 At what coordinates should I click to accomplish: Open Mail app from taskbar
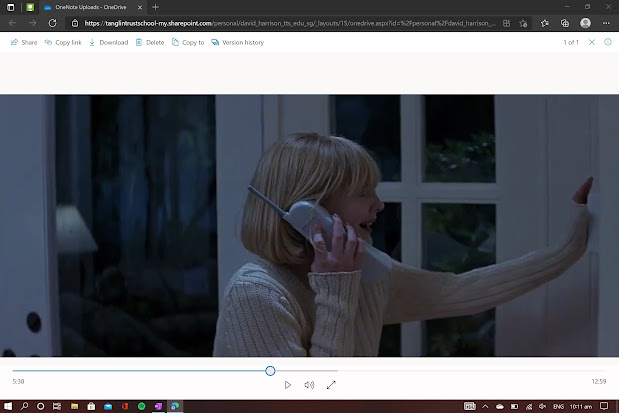pyautogui.click(x=108, y=406)
